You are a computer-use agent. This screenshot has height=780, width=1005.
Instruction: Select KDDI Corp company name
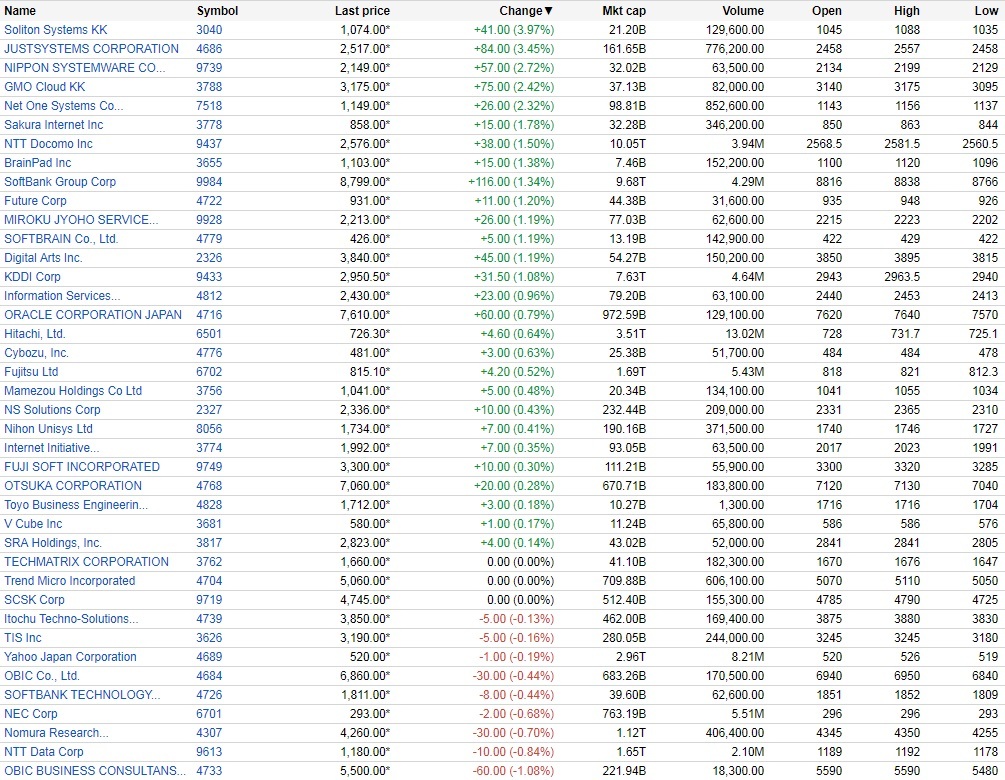(x=32, y=277)
